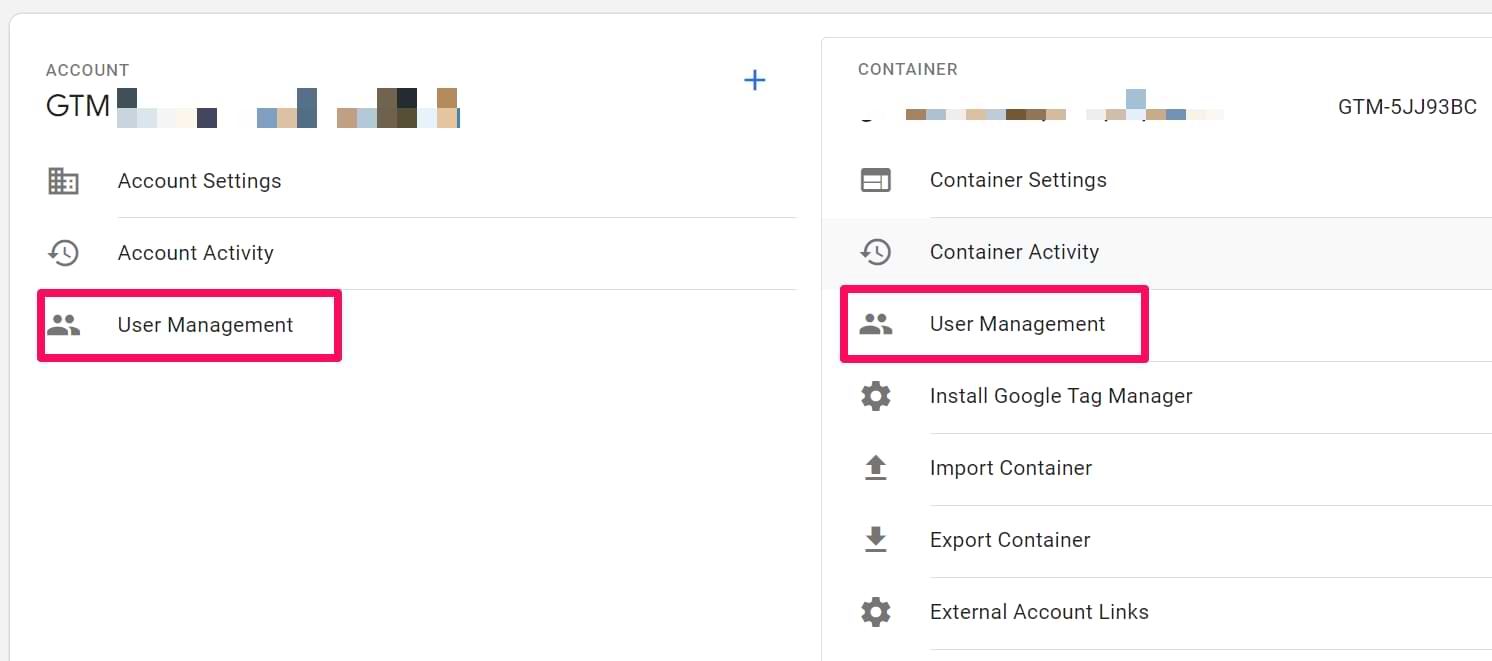1492x661 pixels.
Task: Open container-level User Management text link
Action: (1017, 324)
